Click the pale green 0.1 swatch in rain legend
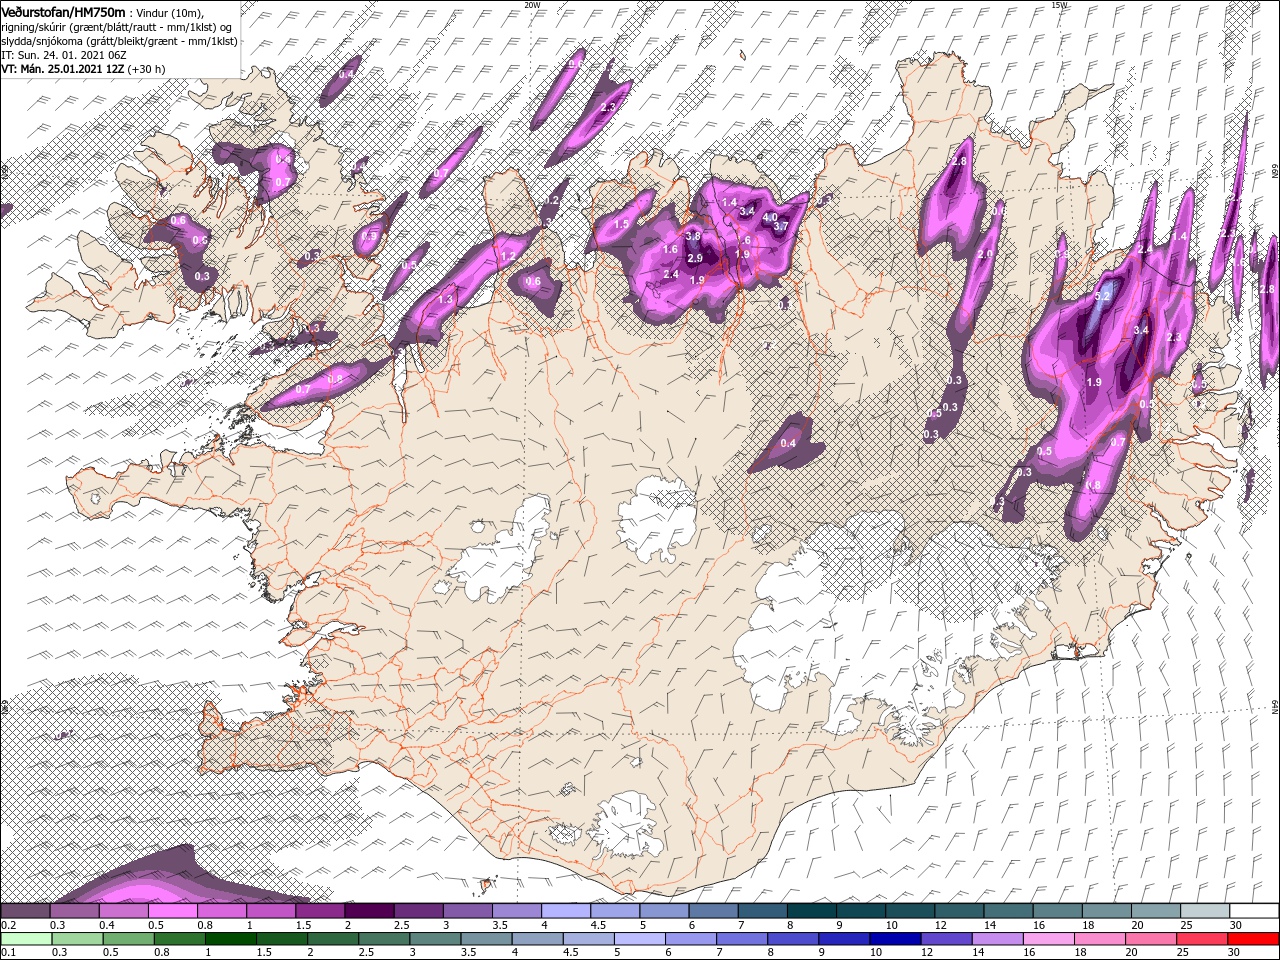The width and height of the screenshot is (1280, 960). coord(26,939)
